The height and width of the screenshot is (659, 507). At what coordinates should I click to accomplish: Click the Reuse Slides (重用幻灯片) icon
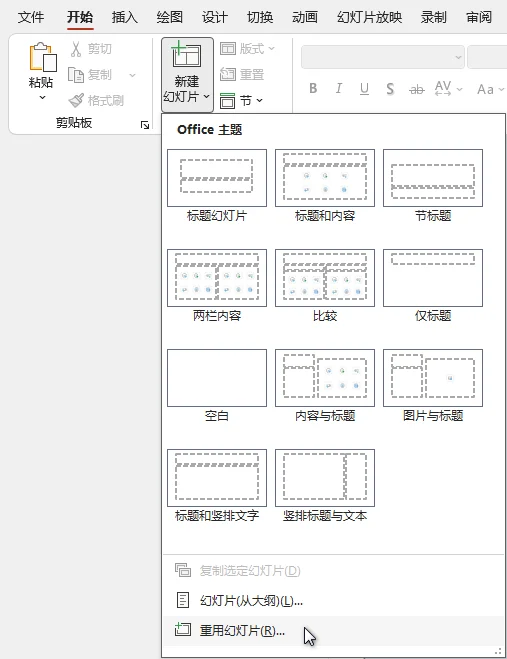[183, 629]
